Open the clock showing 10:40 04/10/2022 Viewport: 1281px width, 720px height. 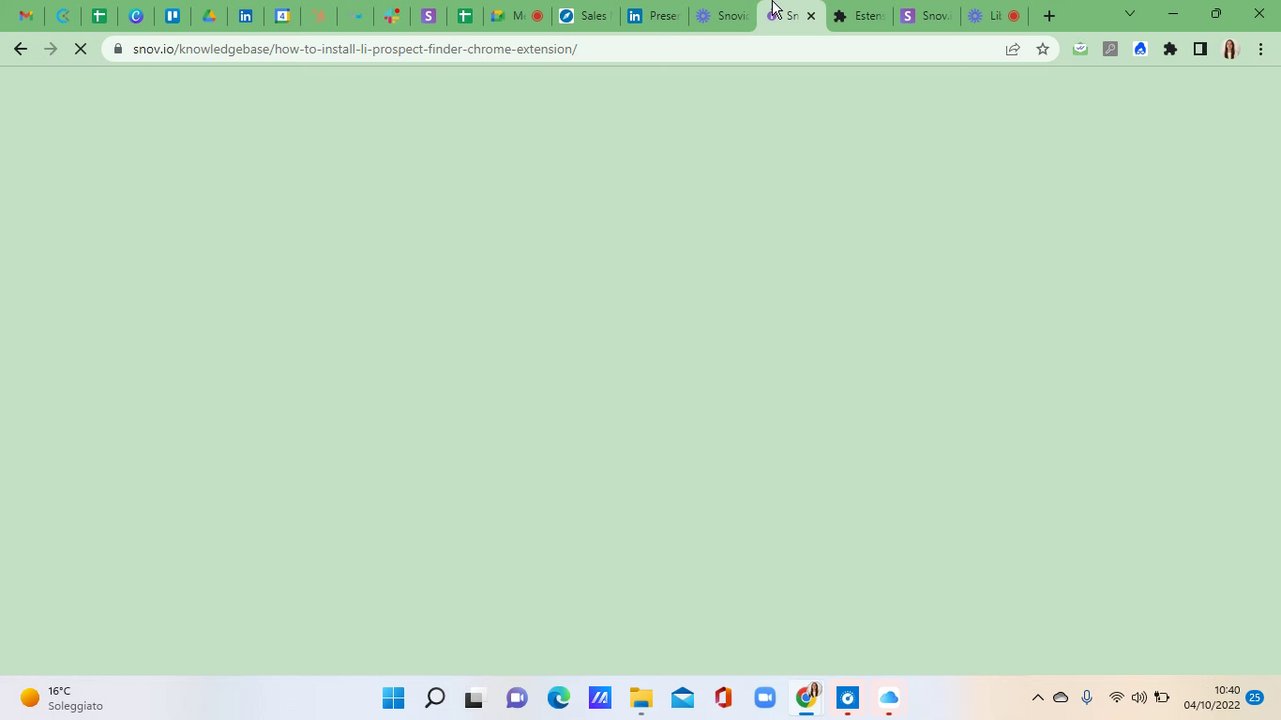point(1211,698)
